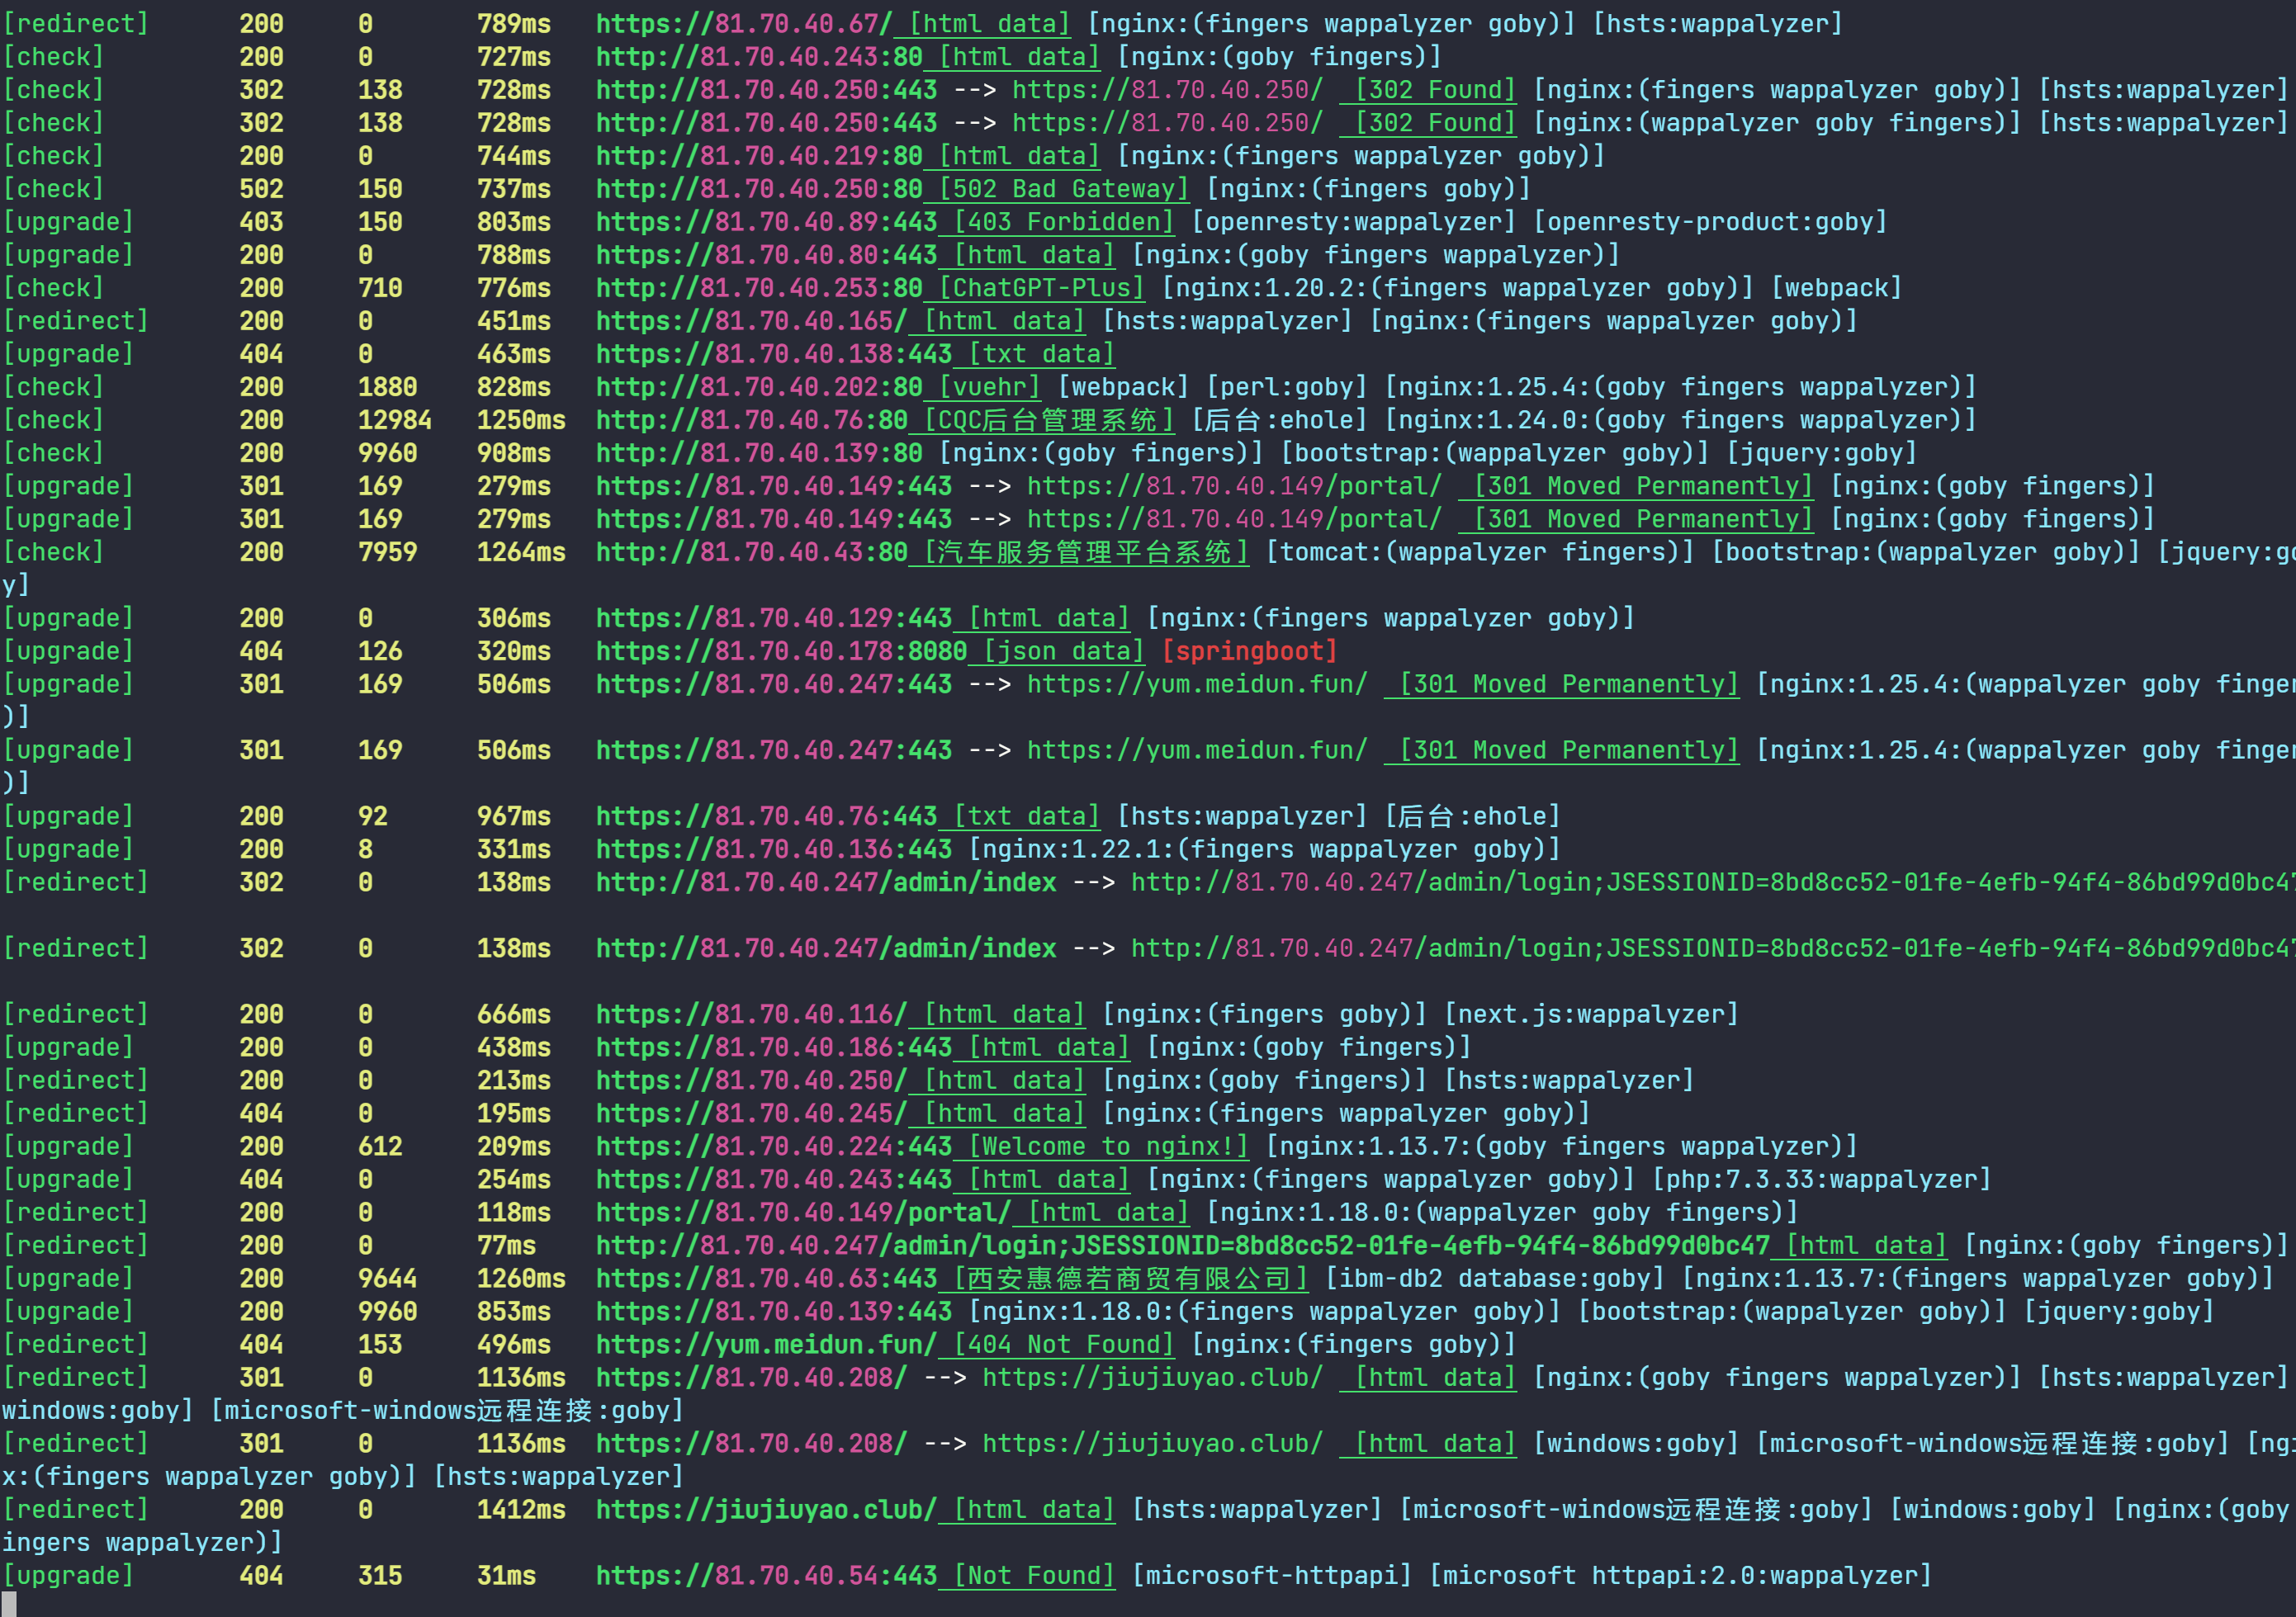Select the 9644 body length value
Viewport: 2296px width, 1617px height.
click(387, 1277)
